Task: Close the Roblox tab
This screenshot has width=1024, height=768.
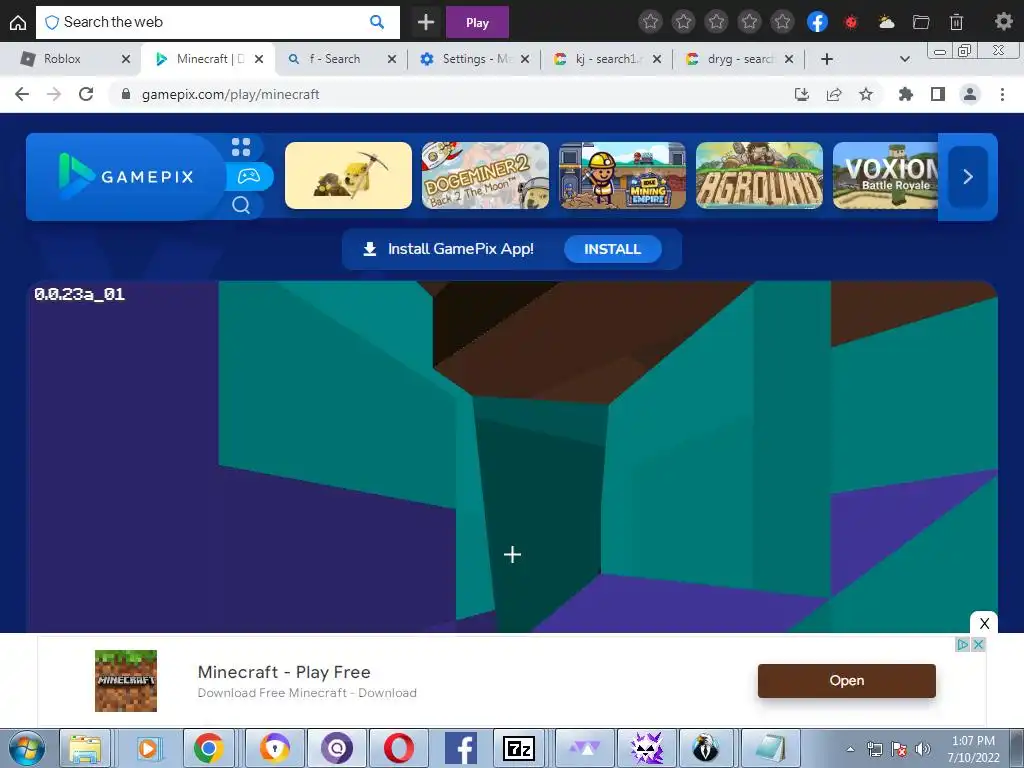Action: click(x=126, y=59)
